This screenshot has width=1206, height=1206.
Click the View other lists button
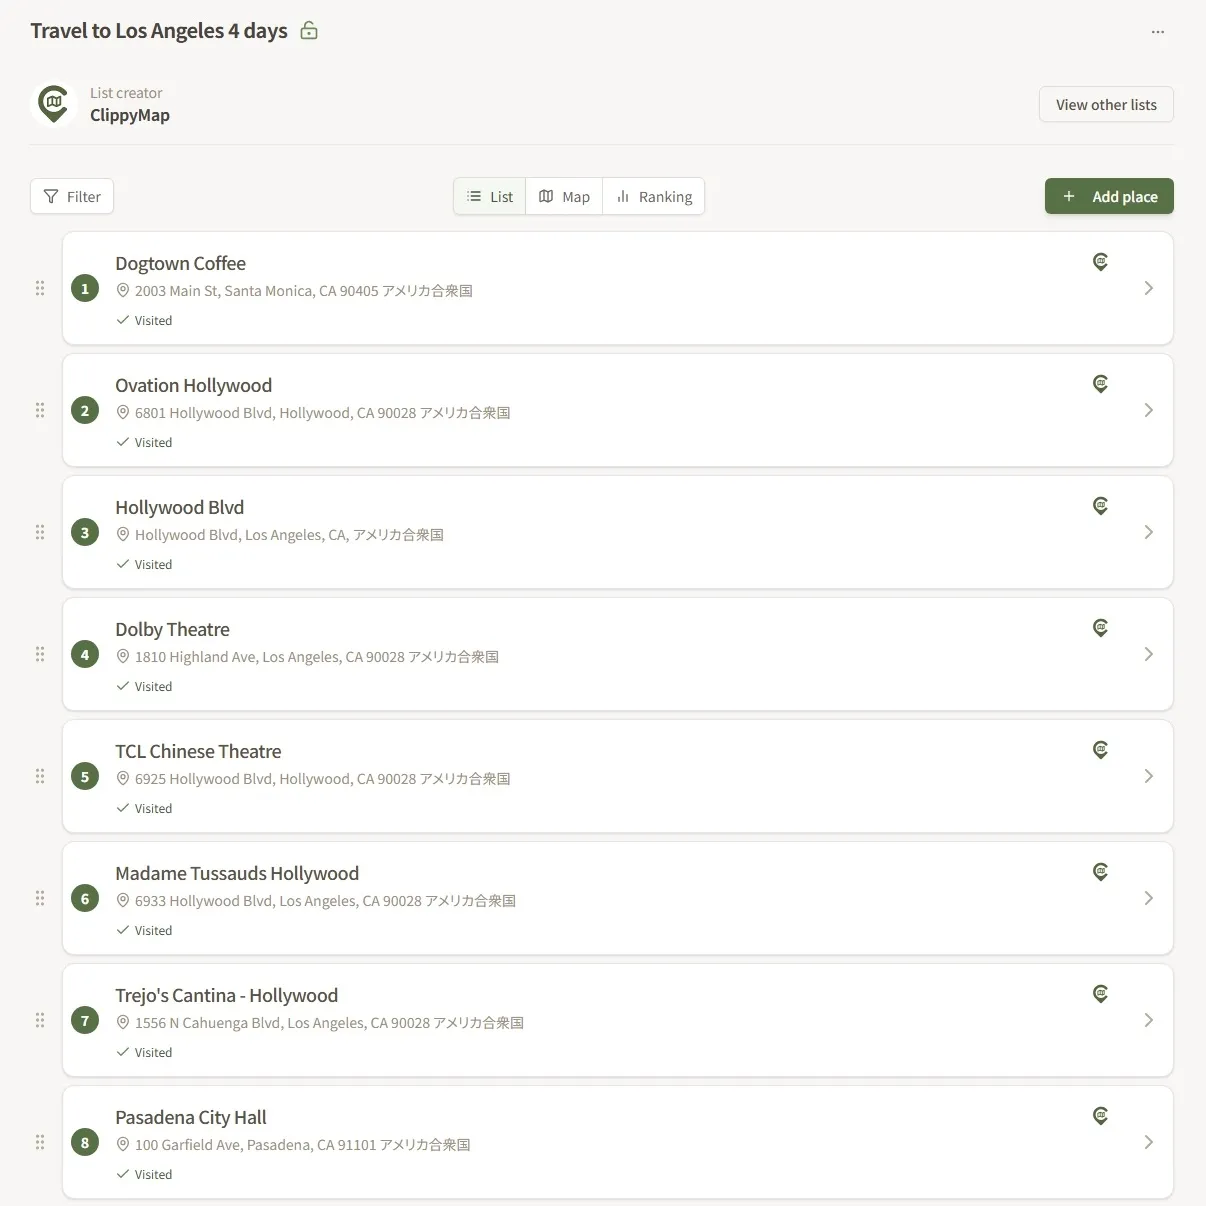point(1106,104)
